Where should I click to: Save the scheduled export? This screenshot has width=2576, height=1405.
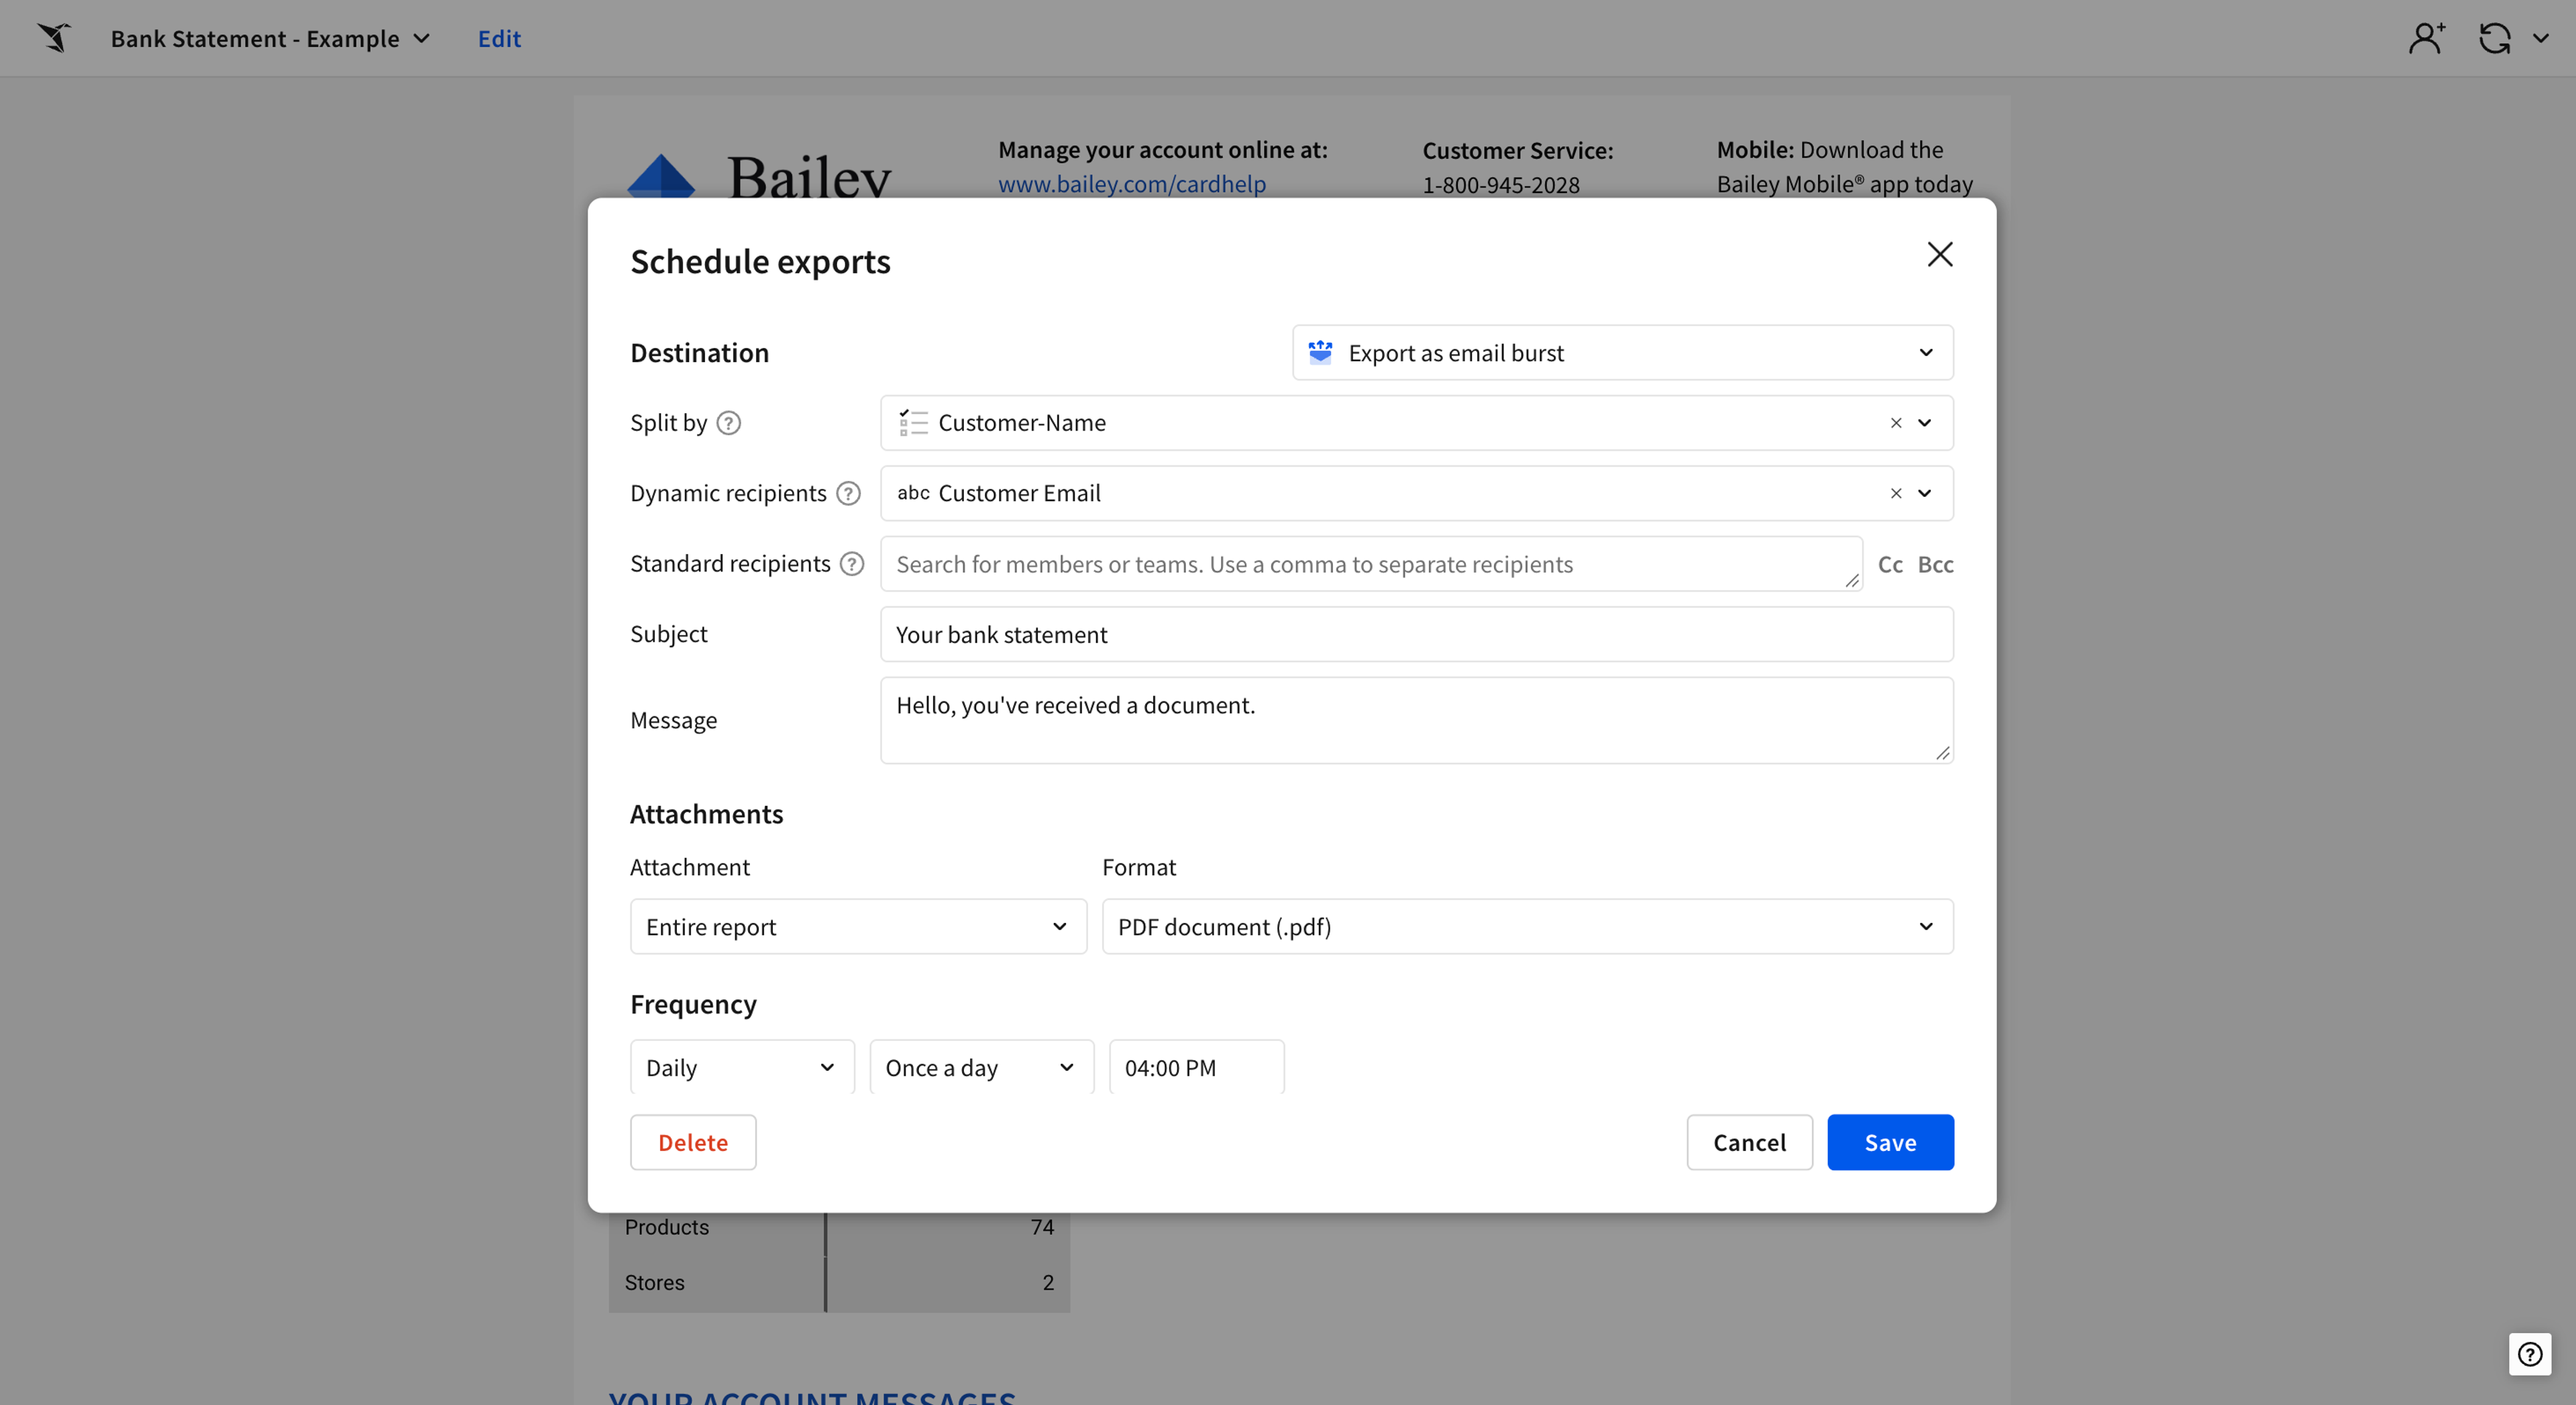point(1890,1142)
